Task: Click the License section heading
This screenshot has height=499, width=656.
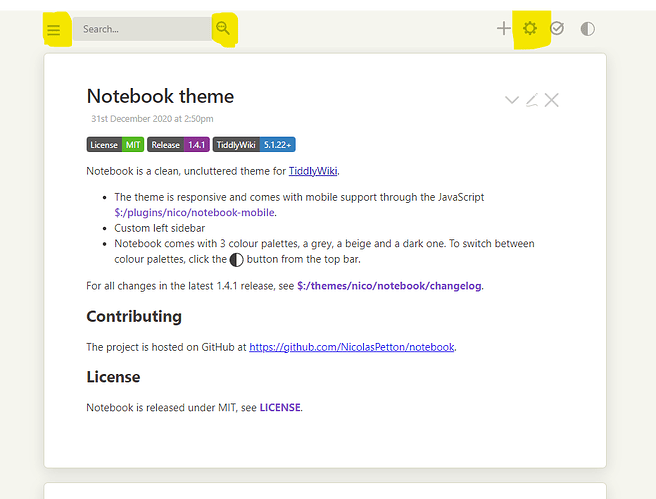Action: point(113,377)
